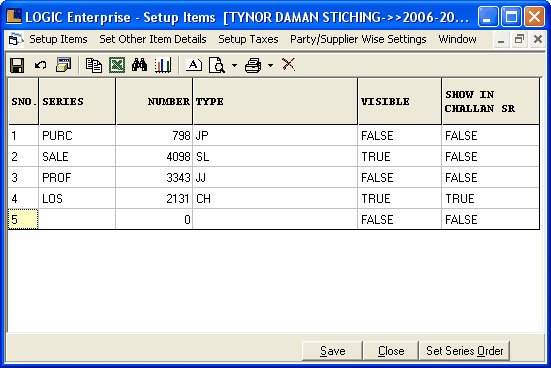Click the type cell SL
Viewport: 551px width, 368px height.
(x=275, y=156)
